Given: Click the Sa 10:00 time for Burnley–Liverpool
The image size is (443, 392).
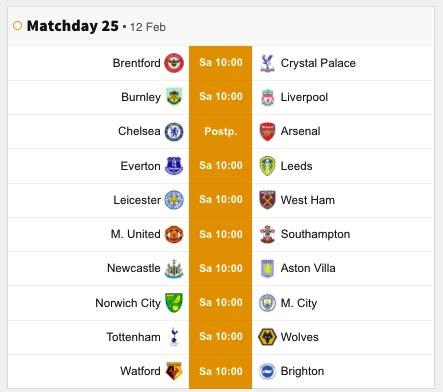Looking at the screenshot, I should click(x=221, y=97).
